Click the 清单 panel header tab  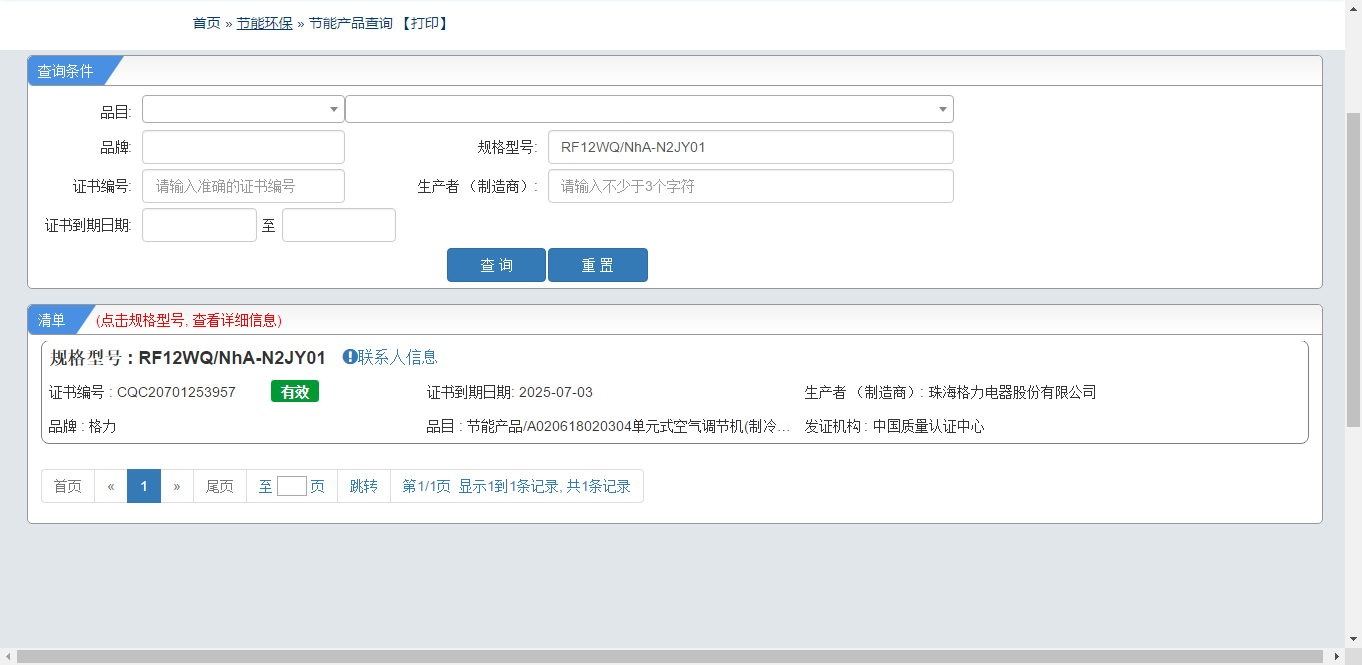pos(52,320)
